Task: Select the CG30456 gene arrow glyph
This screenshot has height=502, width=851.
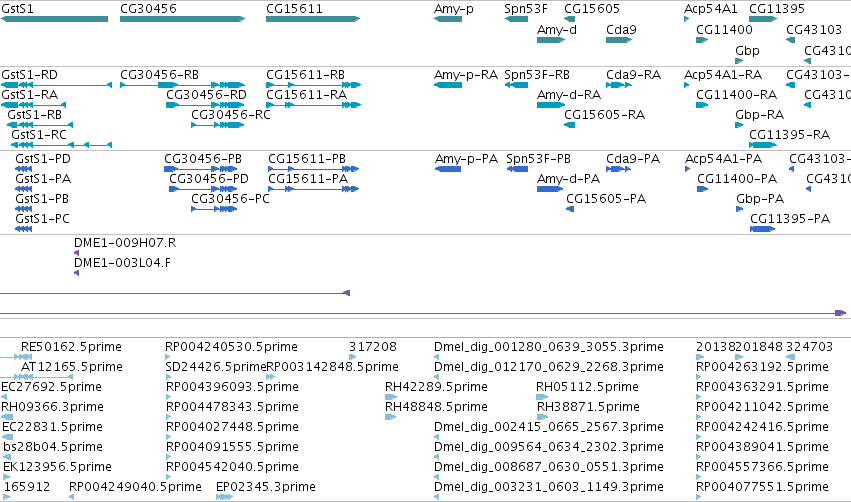Action: (182, 19)
